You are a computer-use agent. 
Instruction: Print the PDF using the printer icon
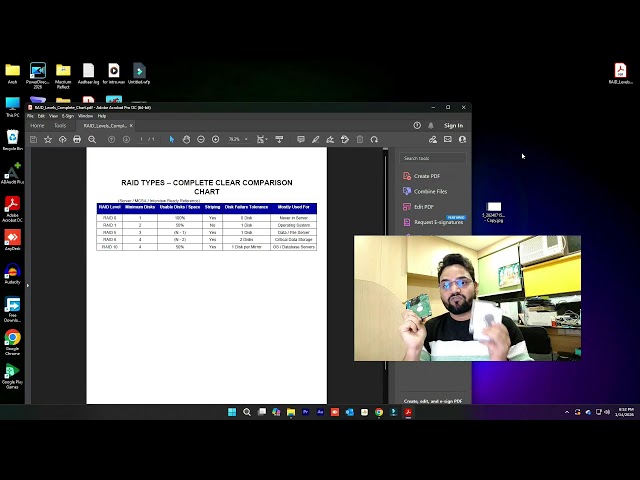tap(77, 140)
